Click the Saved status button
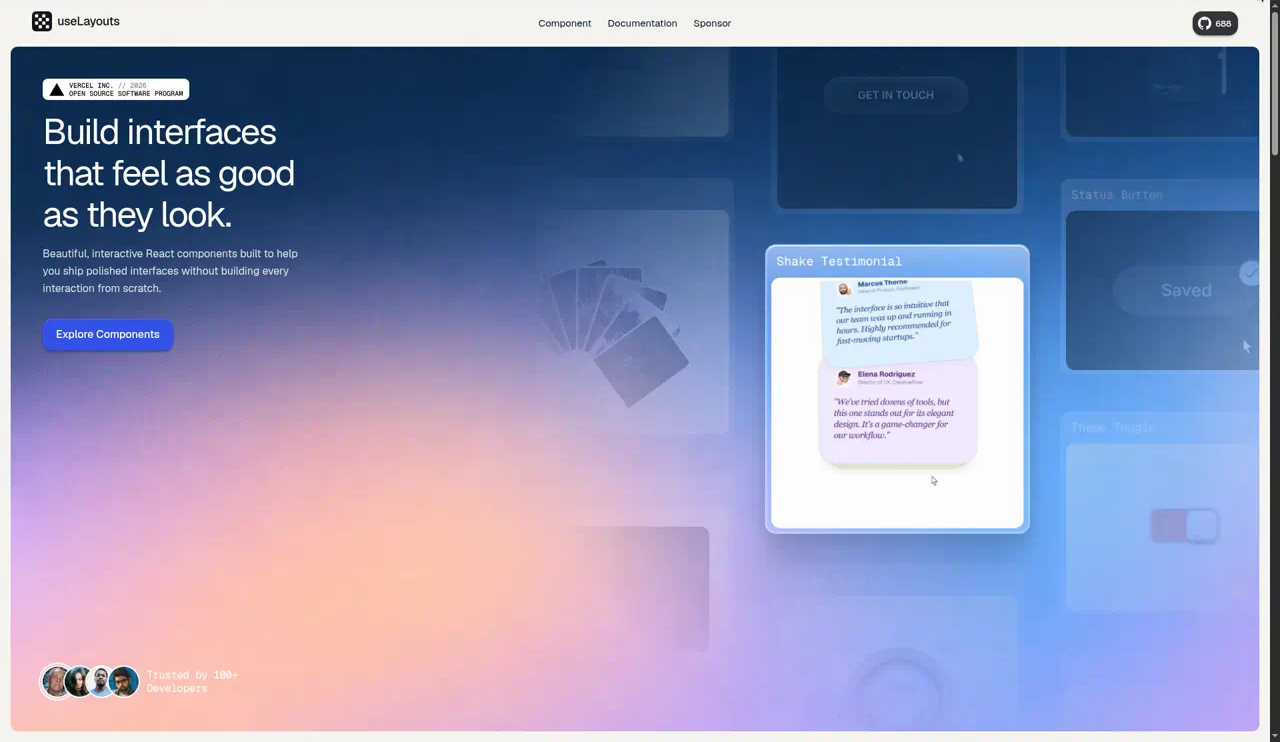 1186,290
